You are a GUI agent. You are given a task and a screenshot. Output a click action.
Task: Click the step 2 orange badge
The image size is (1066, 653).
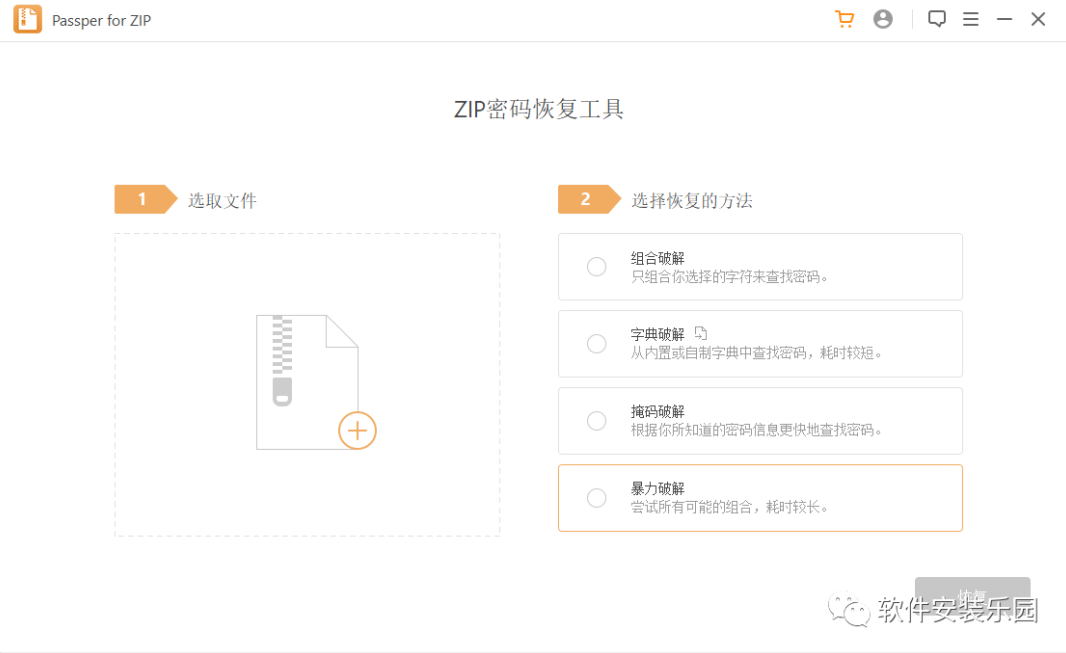(x=587, y=200)
